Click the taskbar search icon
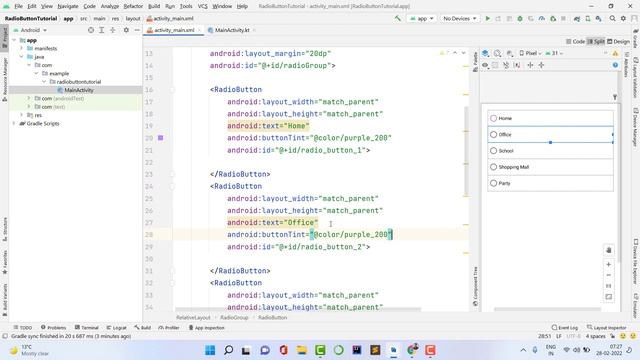Viewport: 640px width, 360px height. [229, 350]
